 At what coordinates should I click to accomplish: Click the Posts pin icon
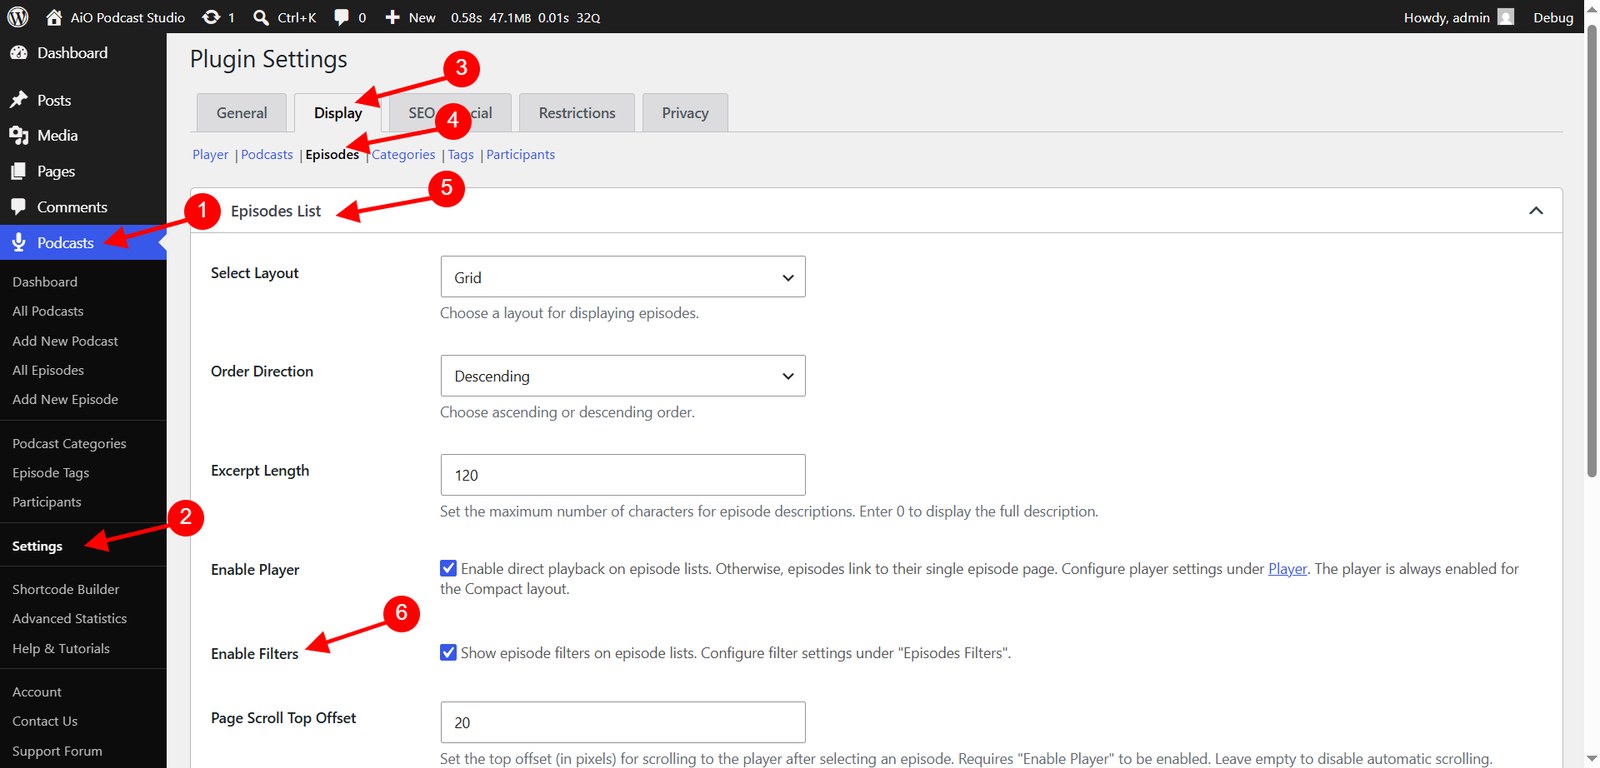point(18,100)
